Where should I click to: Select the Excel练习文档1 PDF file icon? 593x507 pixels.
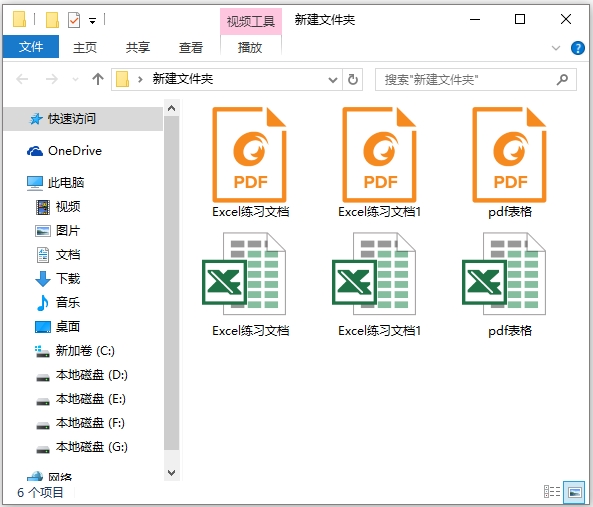379,155
